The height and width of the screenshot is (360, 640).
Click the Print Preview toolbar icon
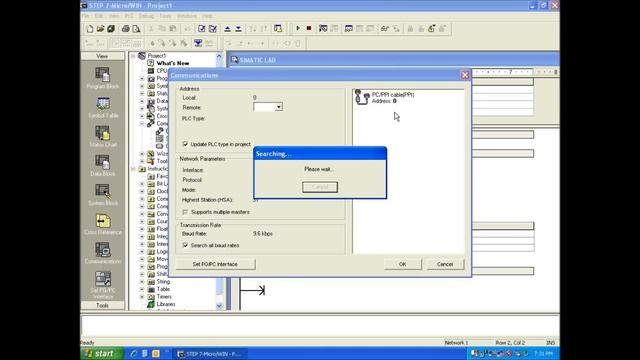136,29
